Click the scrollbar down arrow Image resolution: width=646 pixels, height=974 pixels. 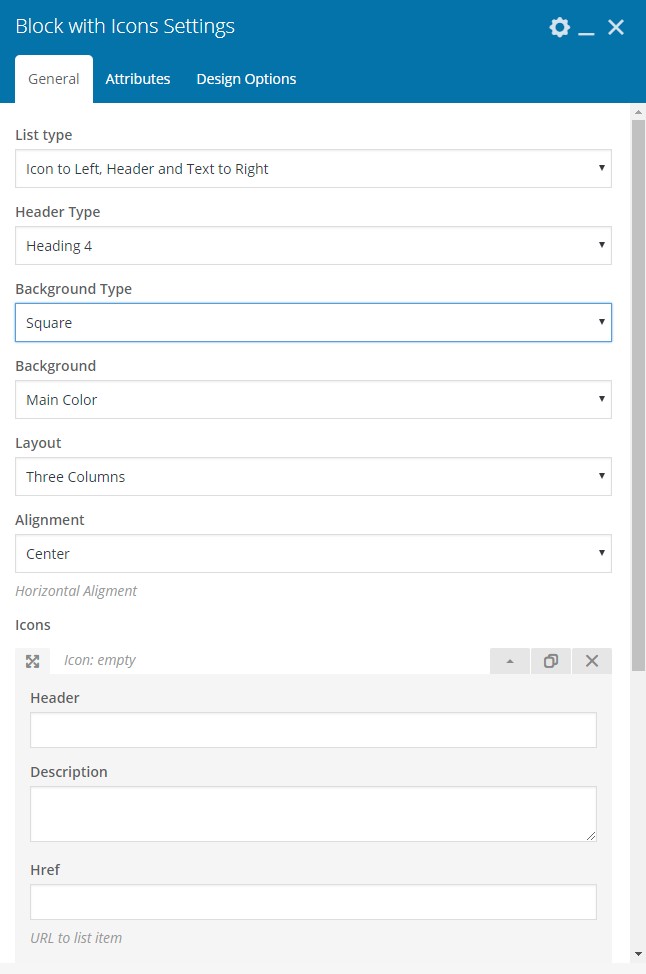click(x=639, y=954)
